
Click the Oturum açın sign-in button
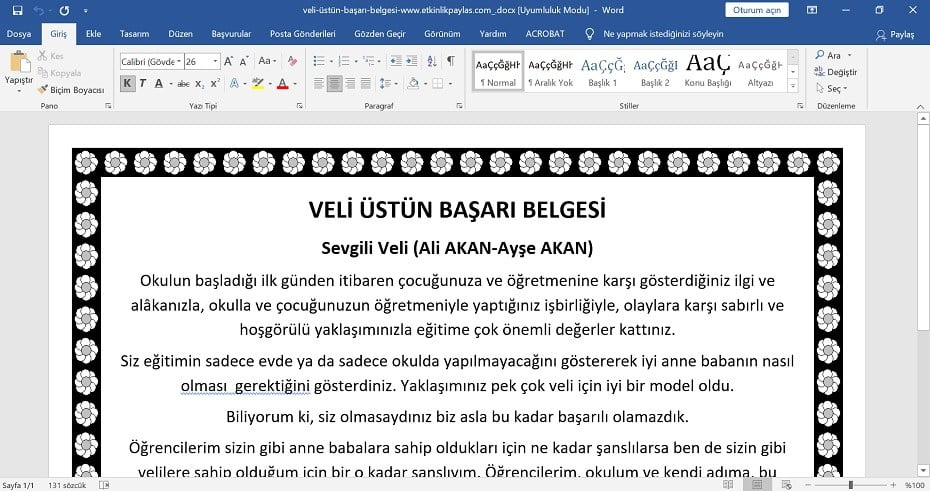pyautogui.click(x=757, y=10)
